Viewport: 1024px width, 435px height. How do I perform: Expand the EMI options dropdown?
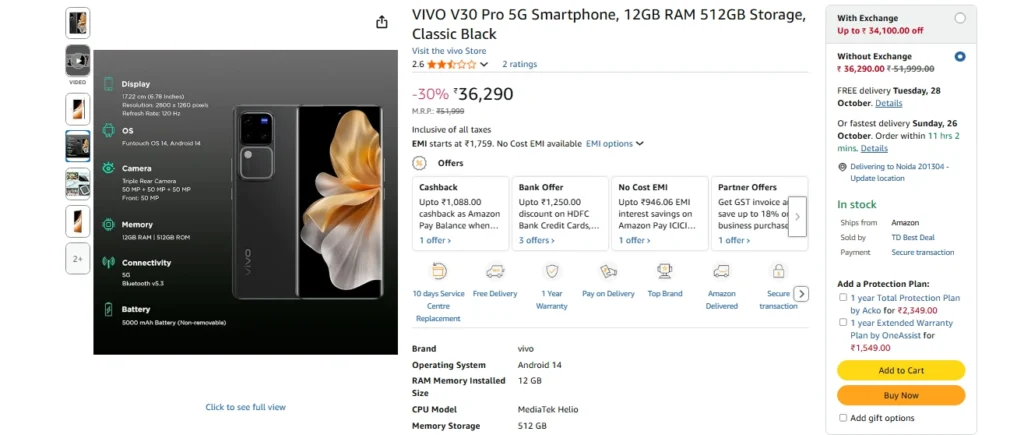615,144
